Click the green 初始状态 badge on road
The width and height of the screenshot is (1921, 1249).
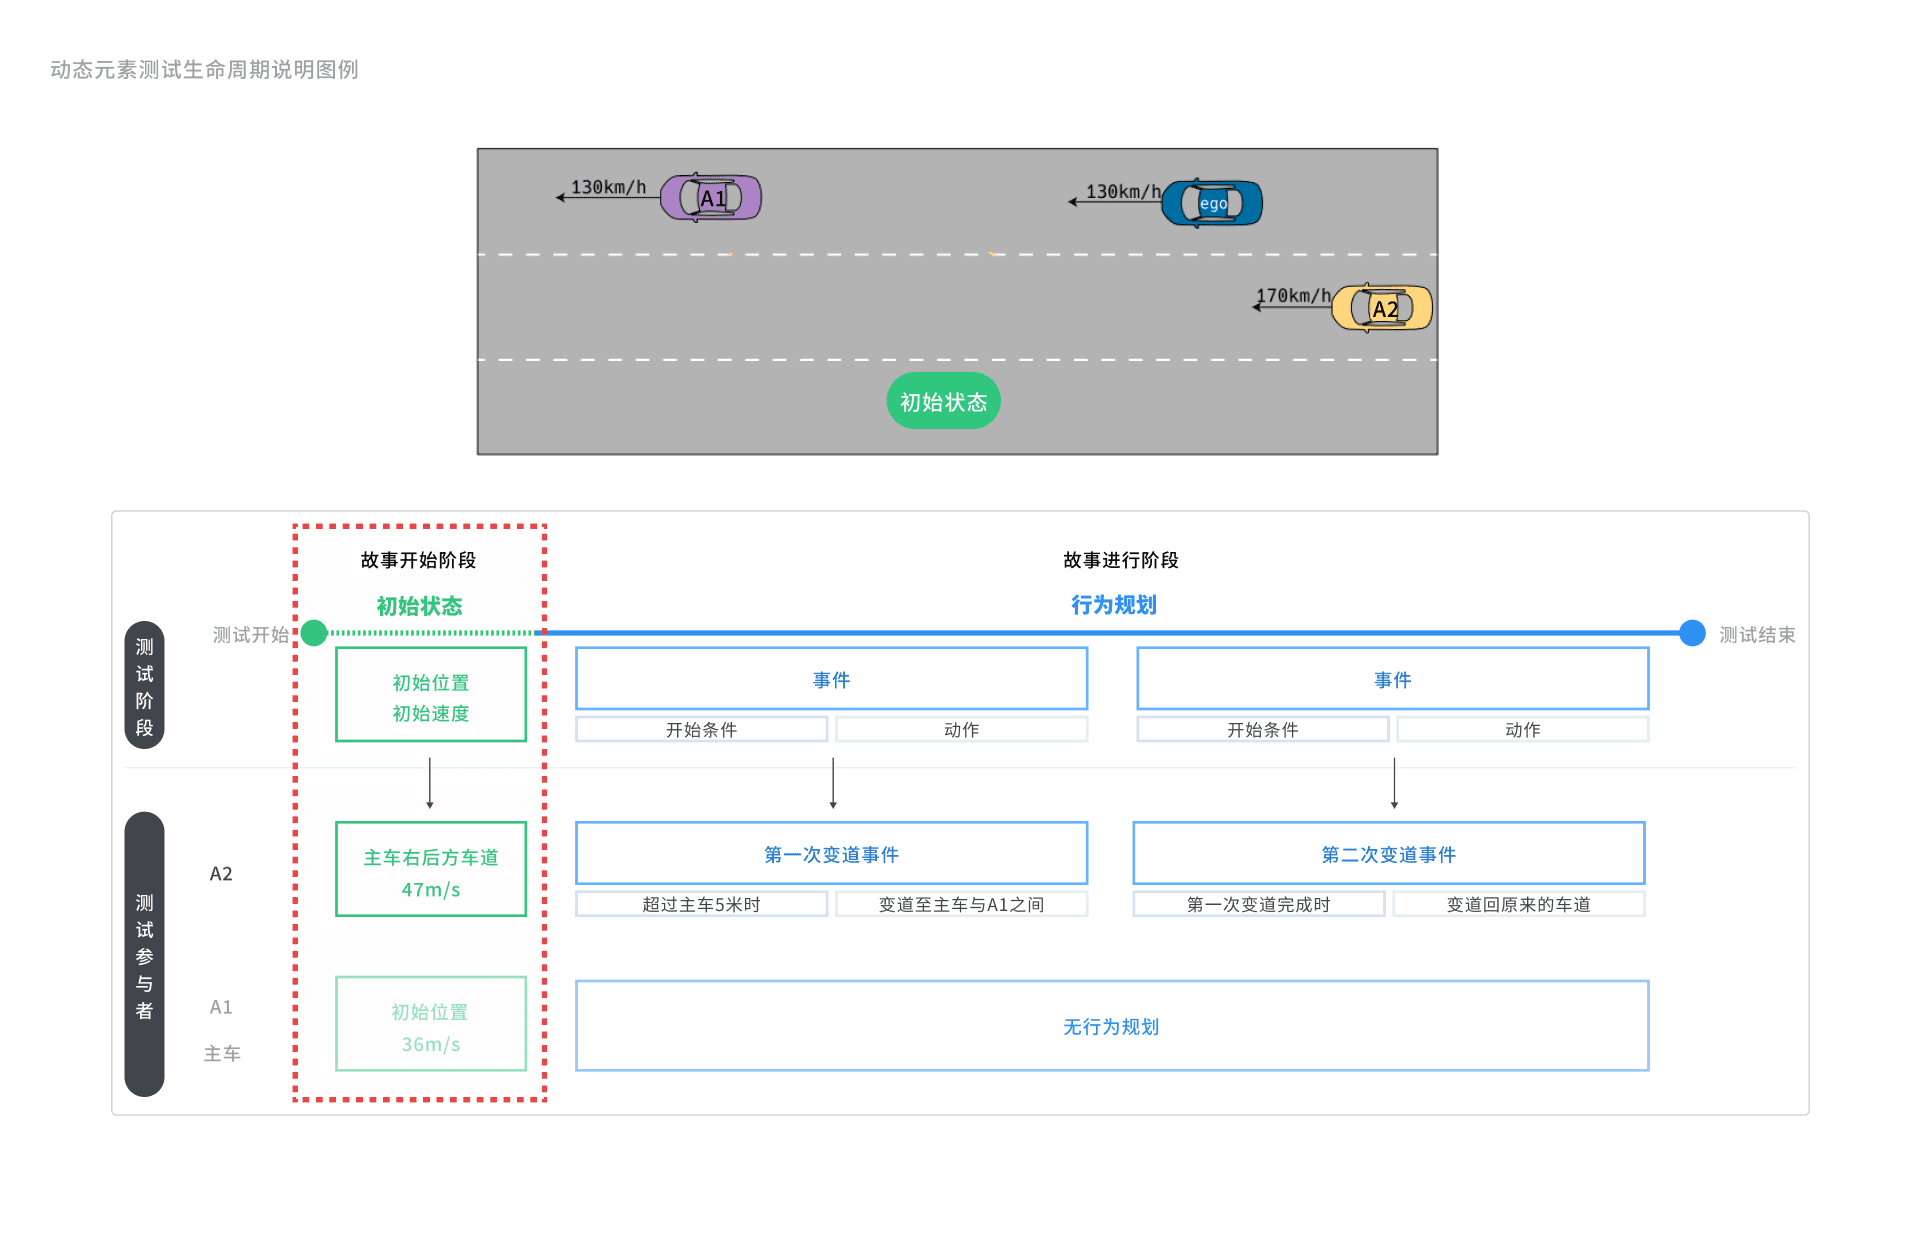(943, 402)
